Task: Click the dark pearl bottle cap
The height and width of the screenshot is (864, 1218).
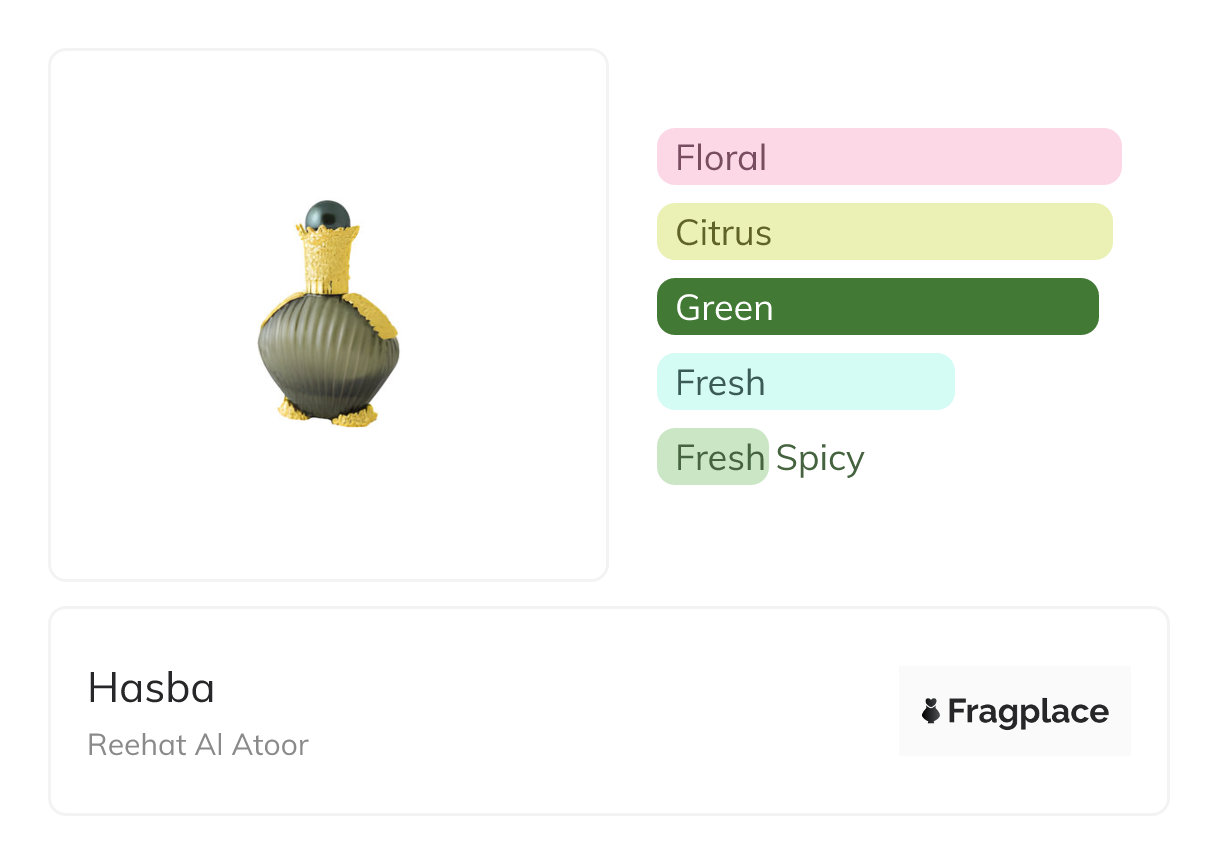Action: (327, 215)
